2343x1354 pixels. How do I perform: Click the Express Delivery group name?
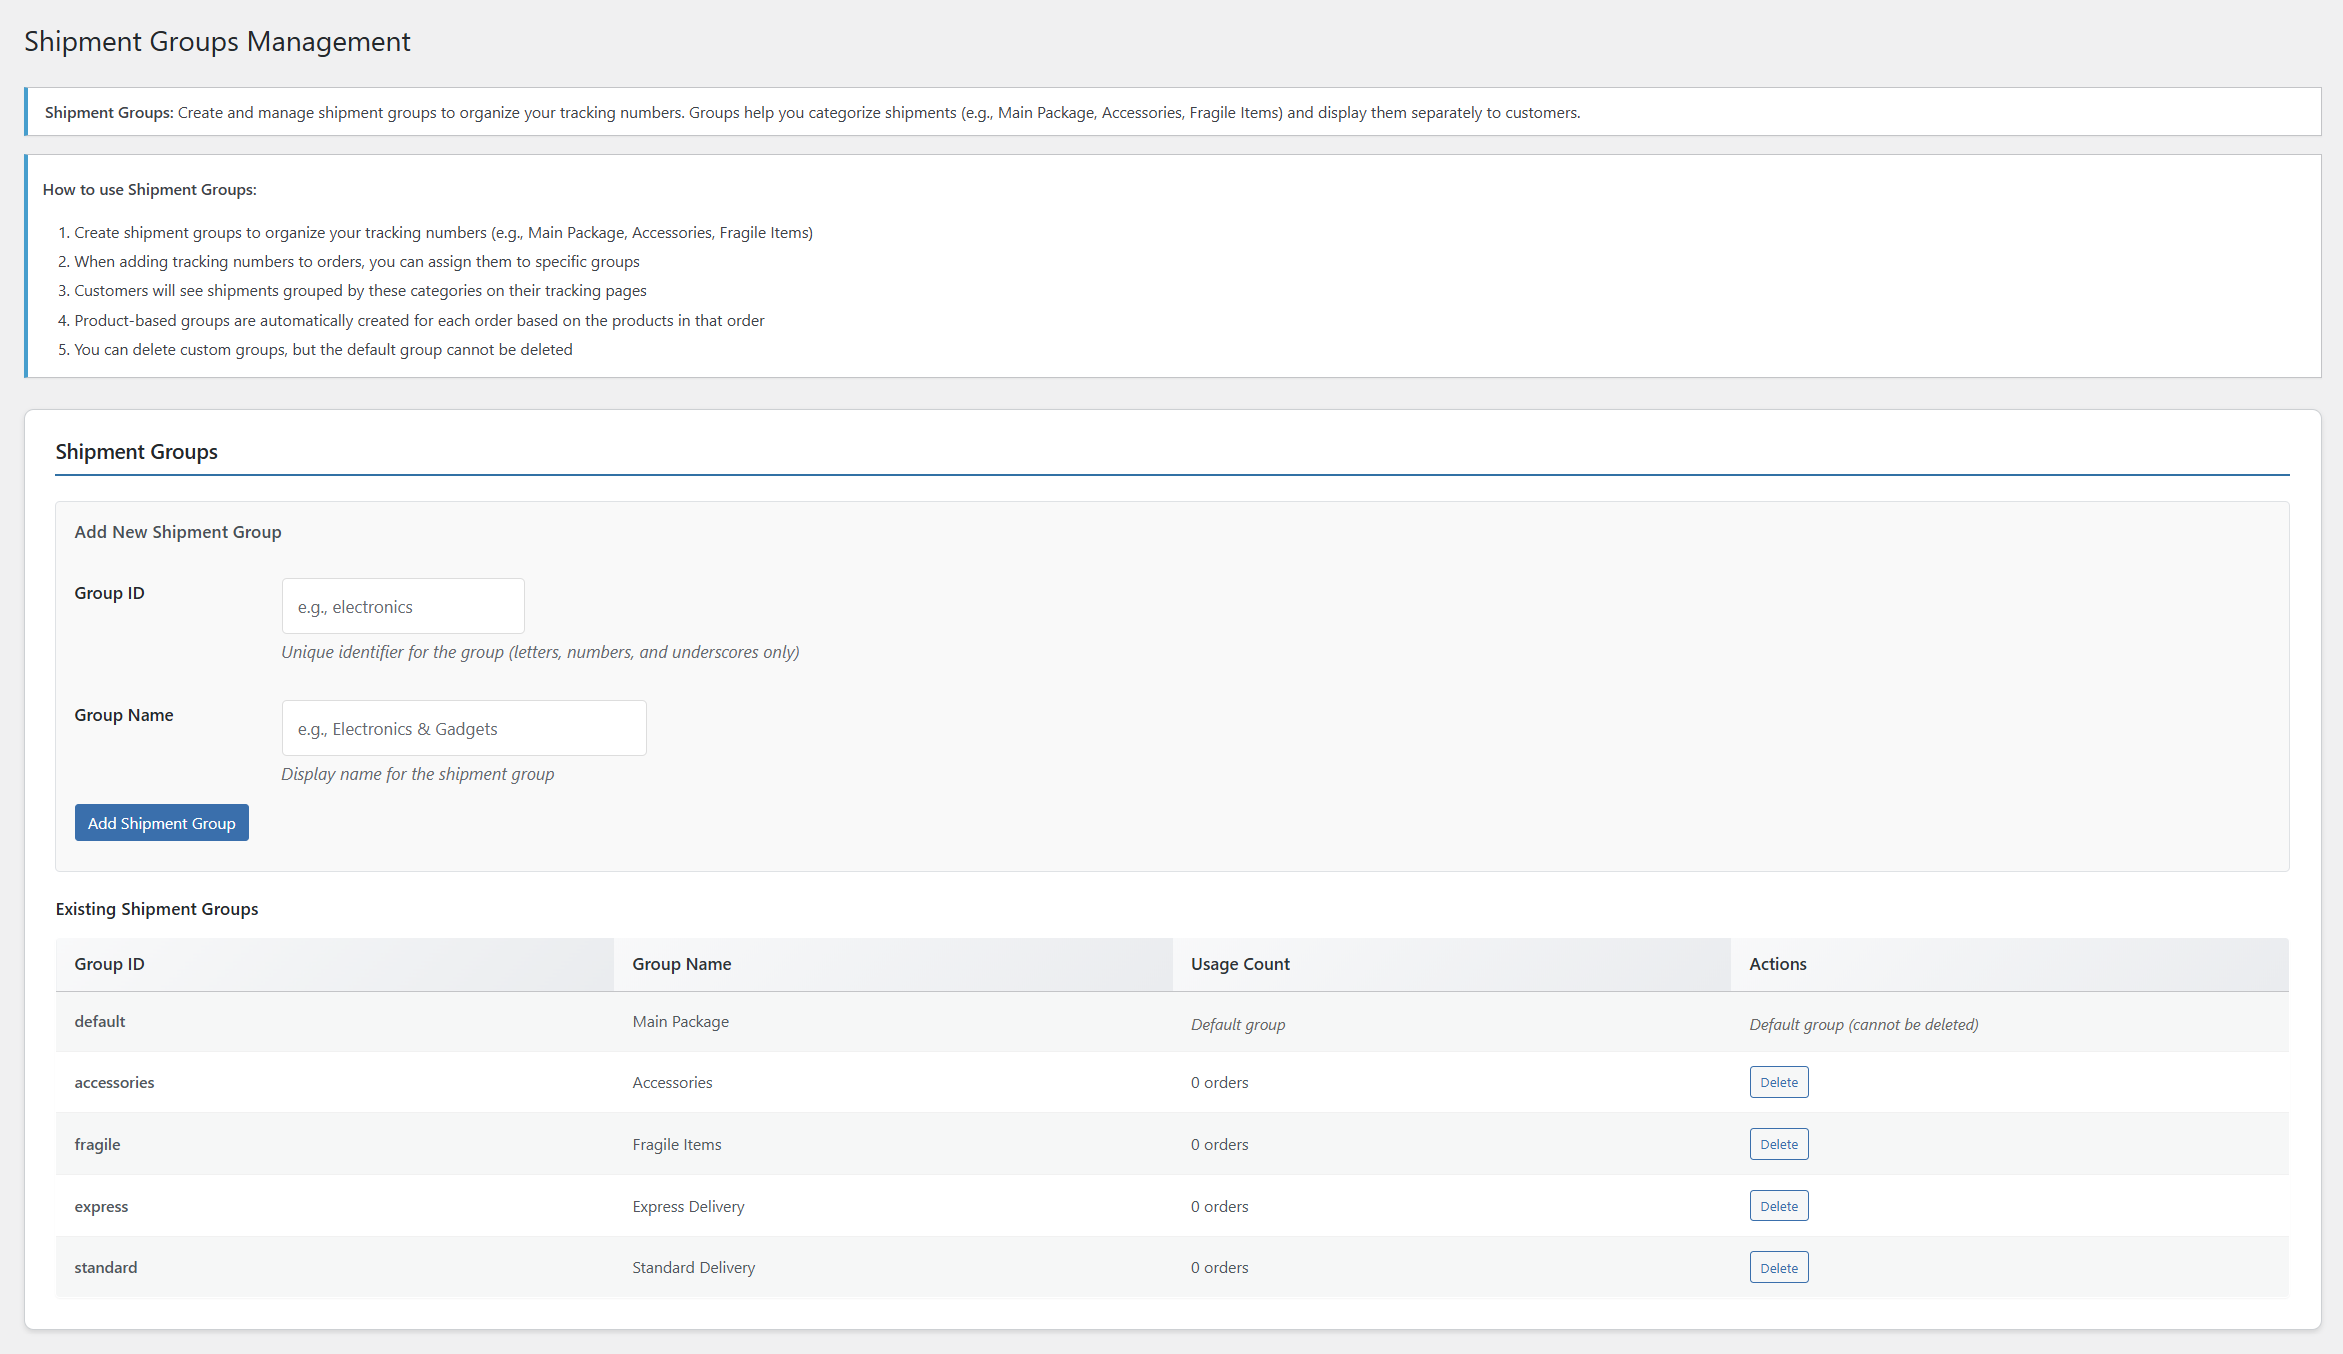pos(688,1207)
